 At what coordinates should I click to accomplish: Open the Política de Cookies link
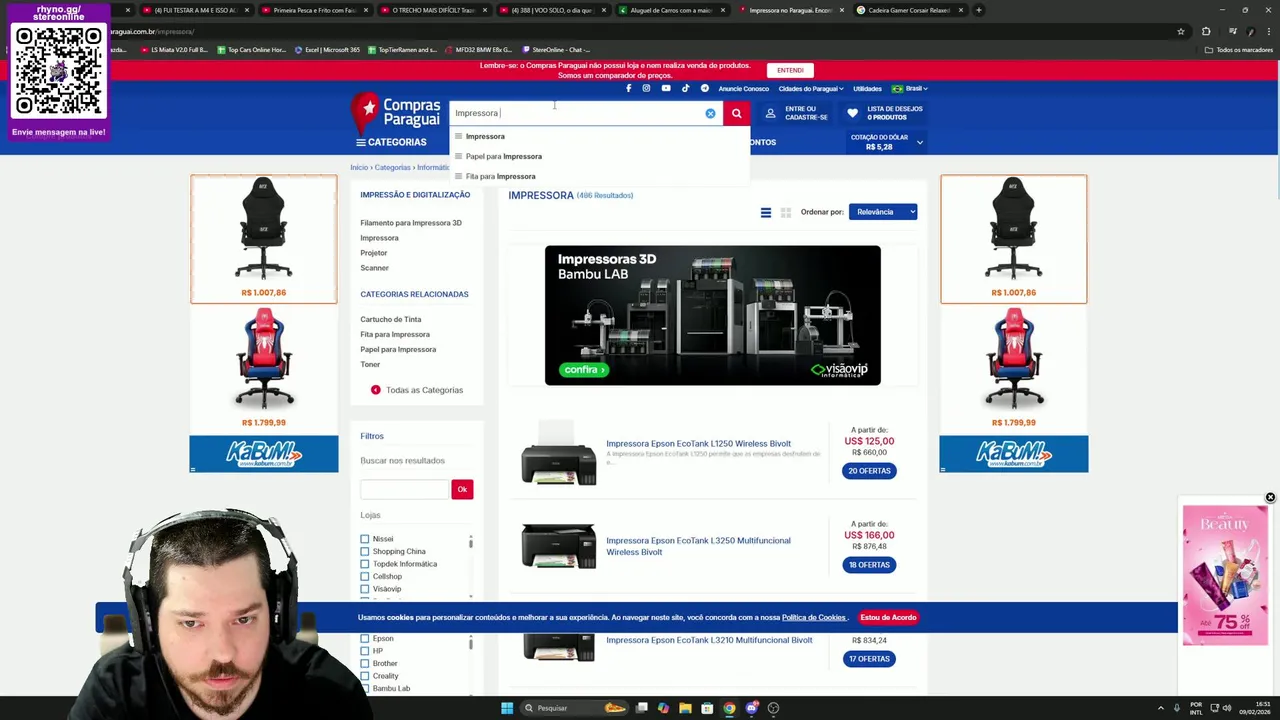pos(814,617)
